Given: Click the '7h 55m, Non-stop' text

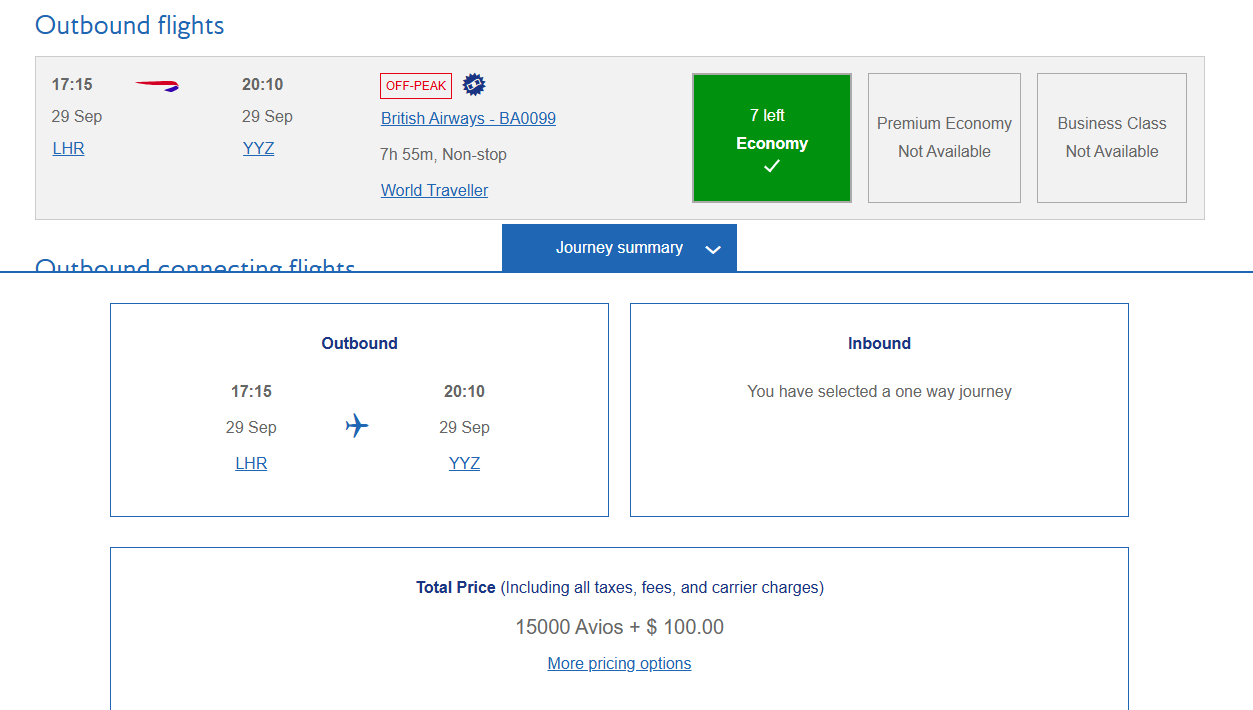Looking at the screenshot, I should point(444,154).
